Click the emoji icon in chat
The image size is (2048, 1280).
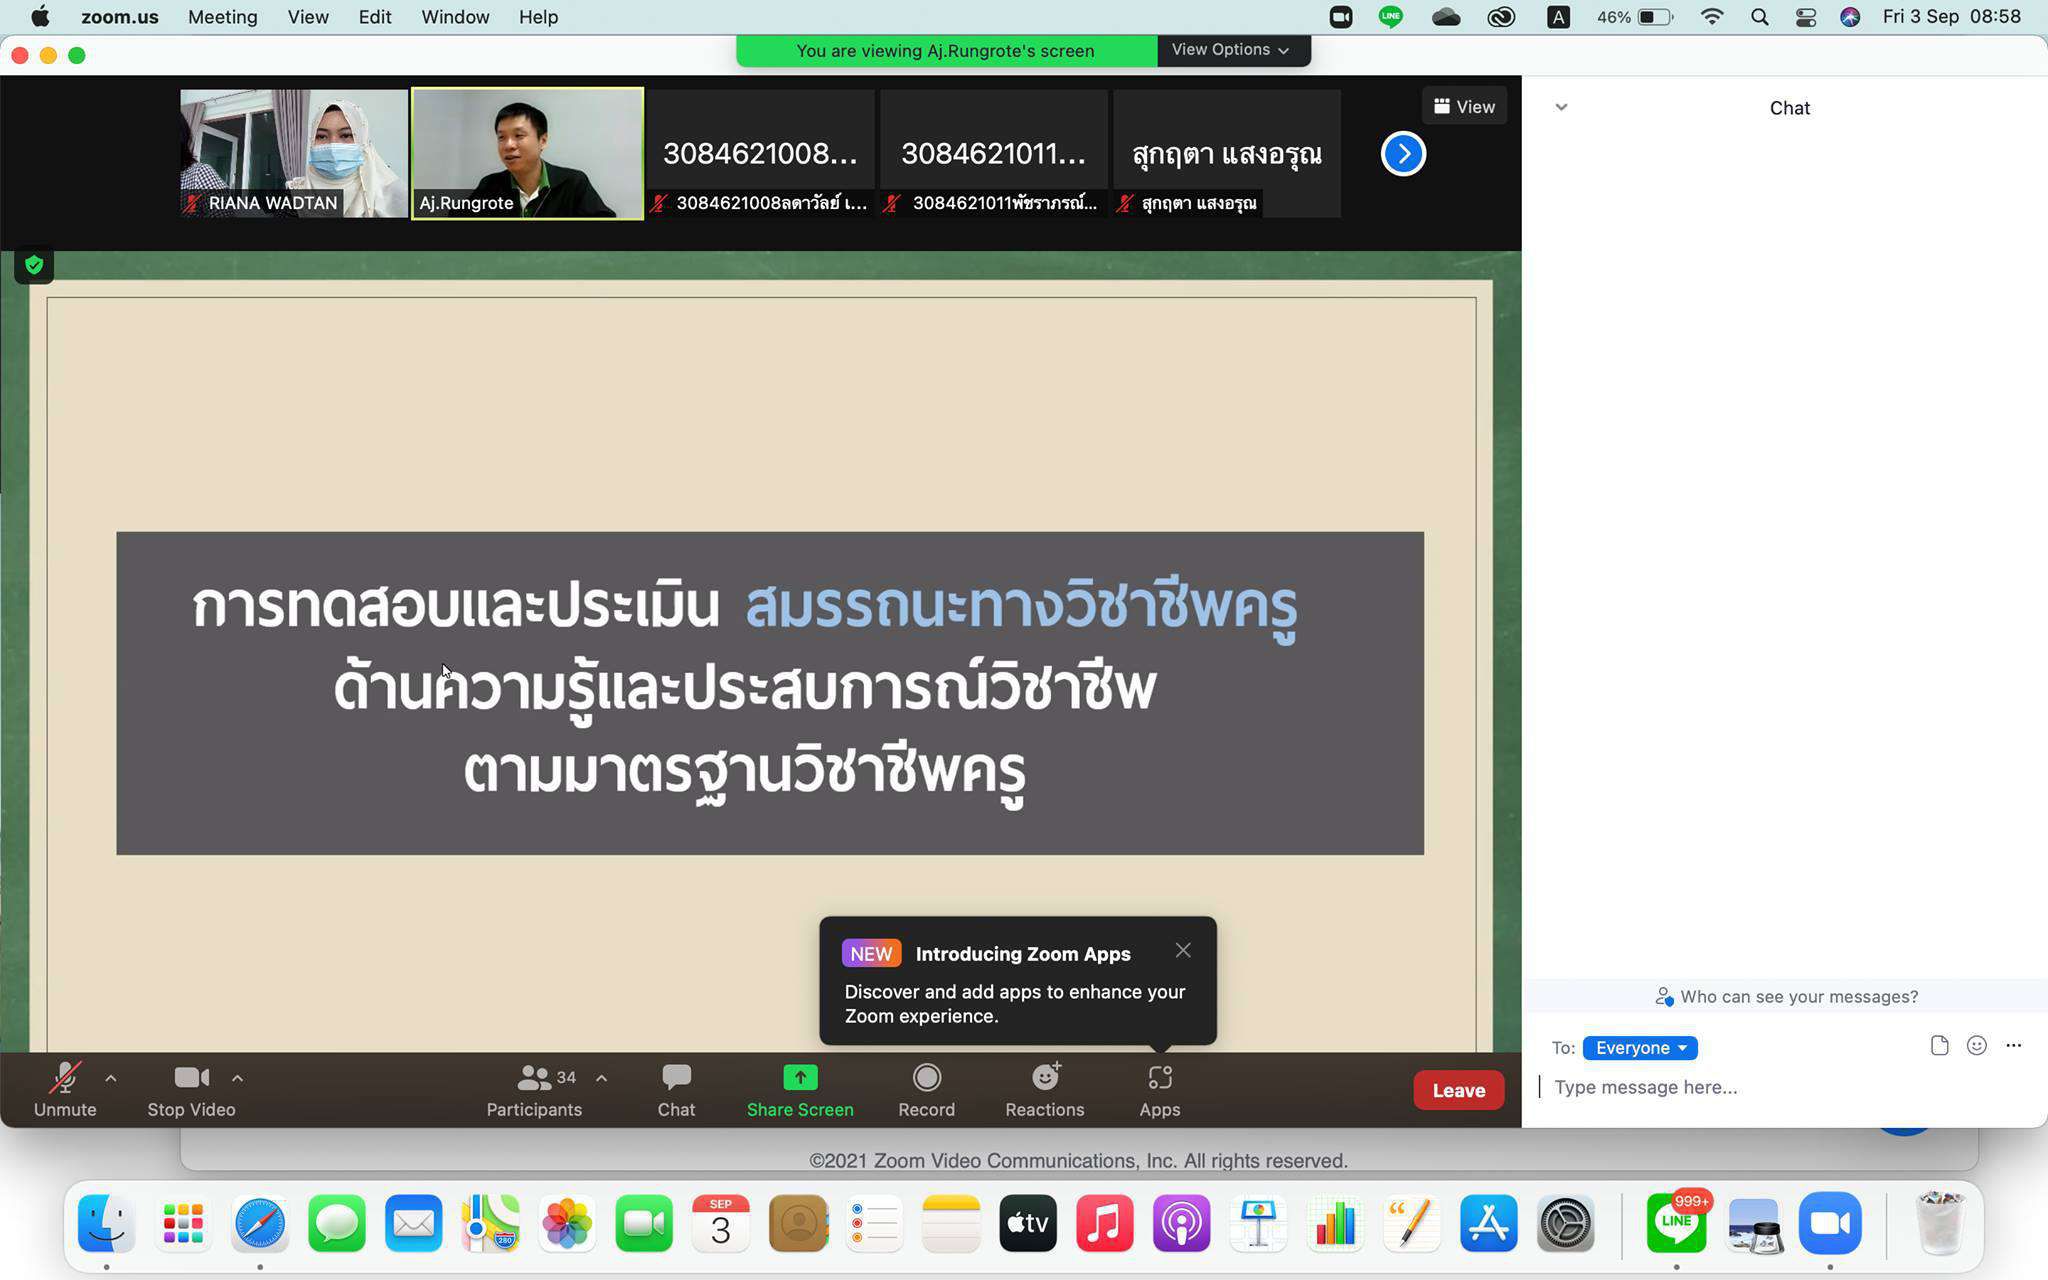[x=1976, y=1046]
